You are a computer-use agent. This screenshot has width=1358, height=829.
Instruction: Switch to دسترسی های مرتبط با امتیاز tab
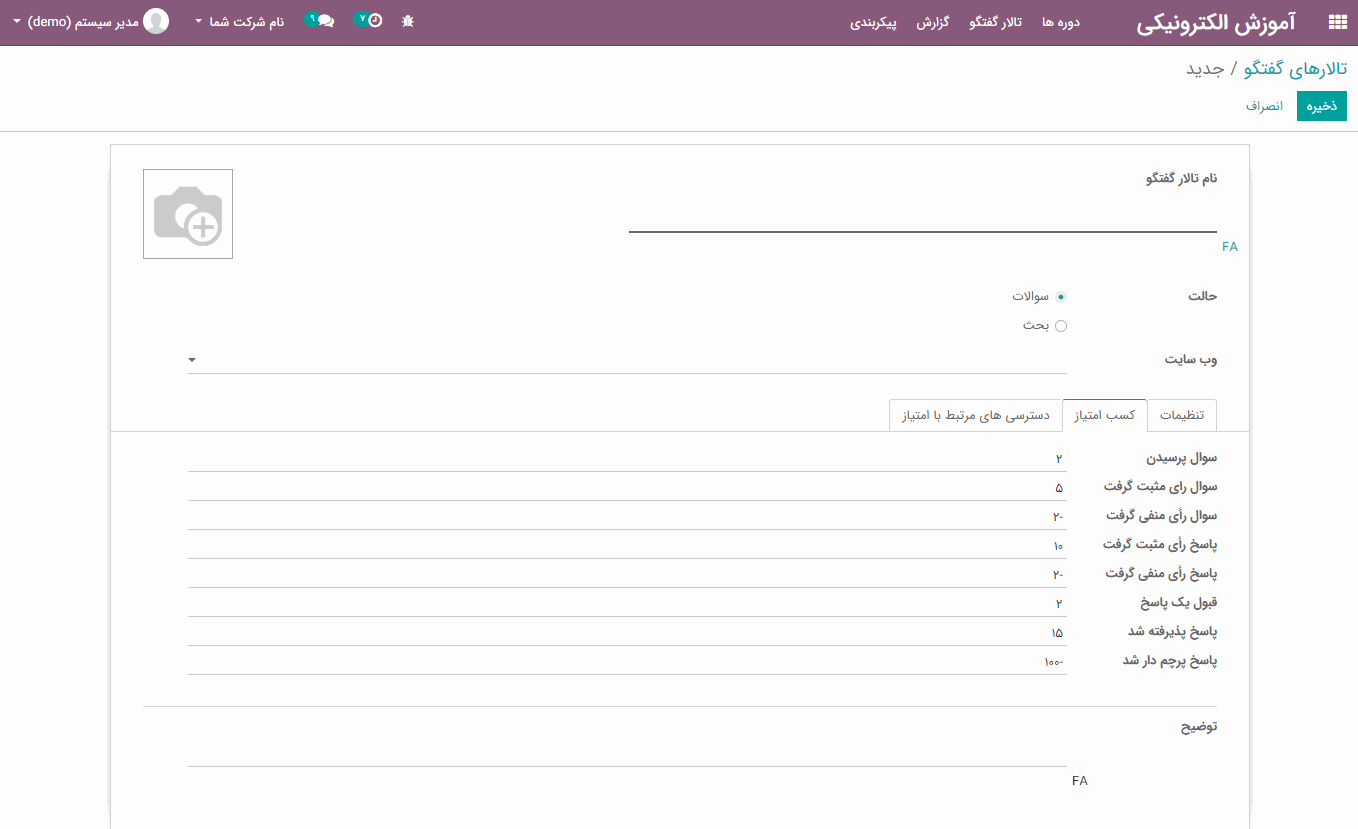click(x=975, y=415)
